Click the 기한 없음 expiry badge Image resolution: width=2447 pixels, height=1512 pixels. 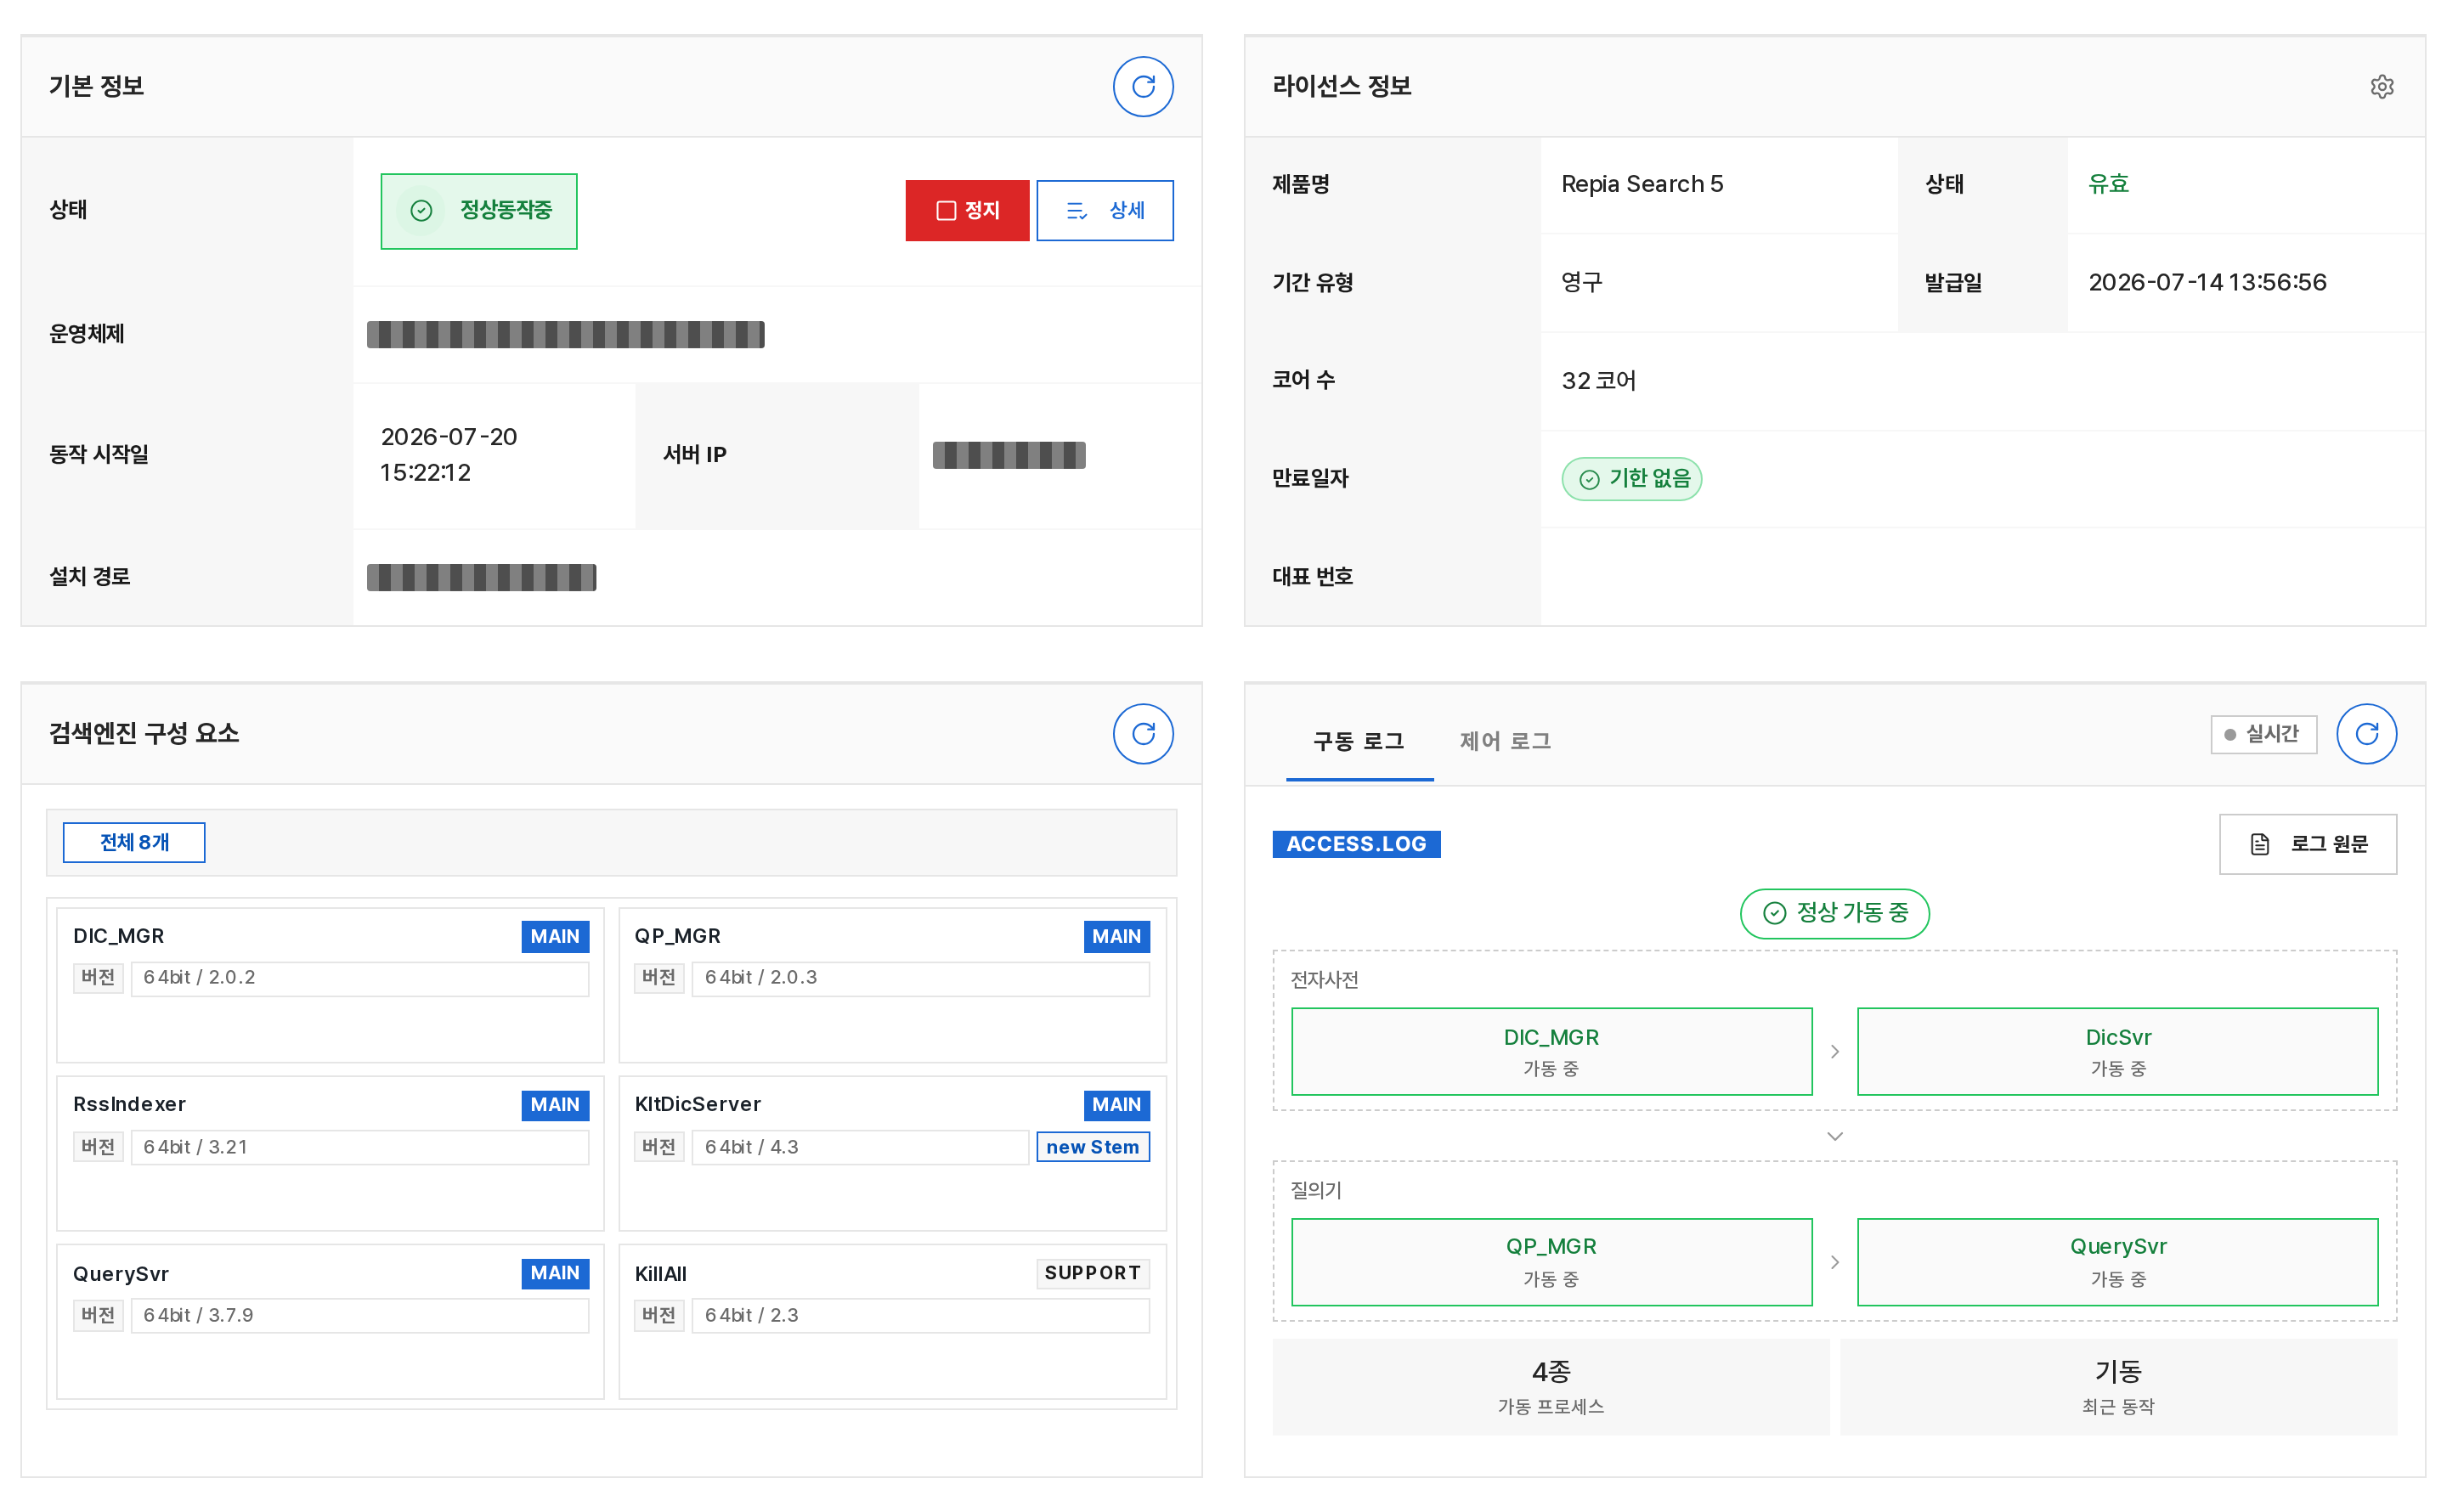coord(1631,479)
